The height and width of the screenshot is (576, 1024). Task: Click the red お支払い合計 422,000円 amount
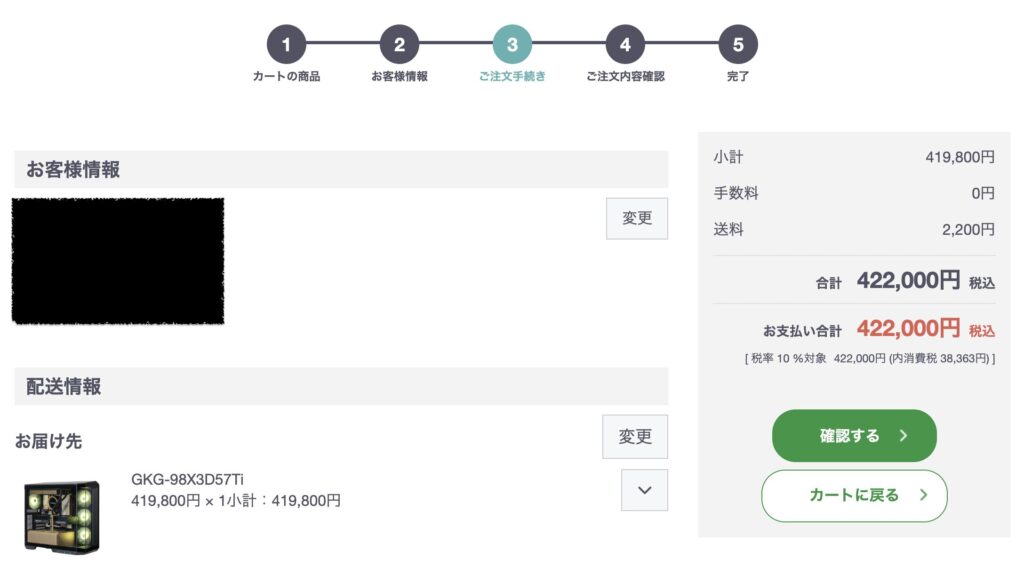pyautogui.click(x=908, y=329)
